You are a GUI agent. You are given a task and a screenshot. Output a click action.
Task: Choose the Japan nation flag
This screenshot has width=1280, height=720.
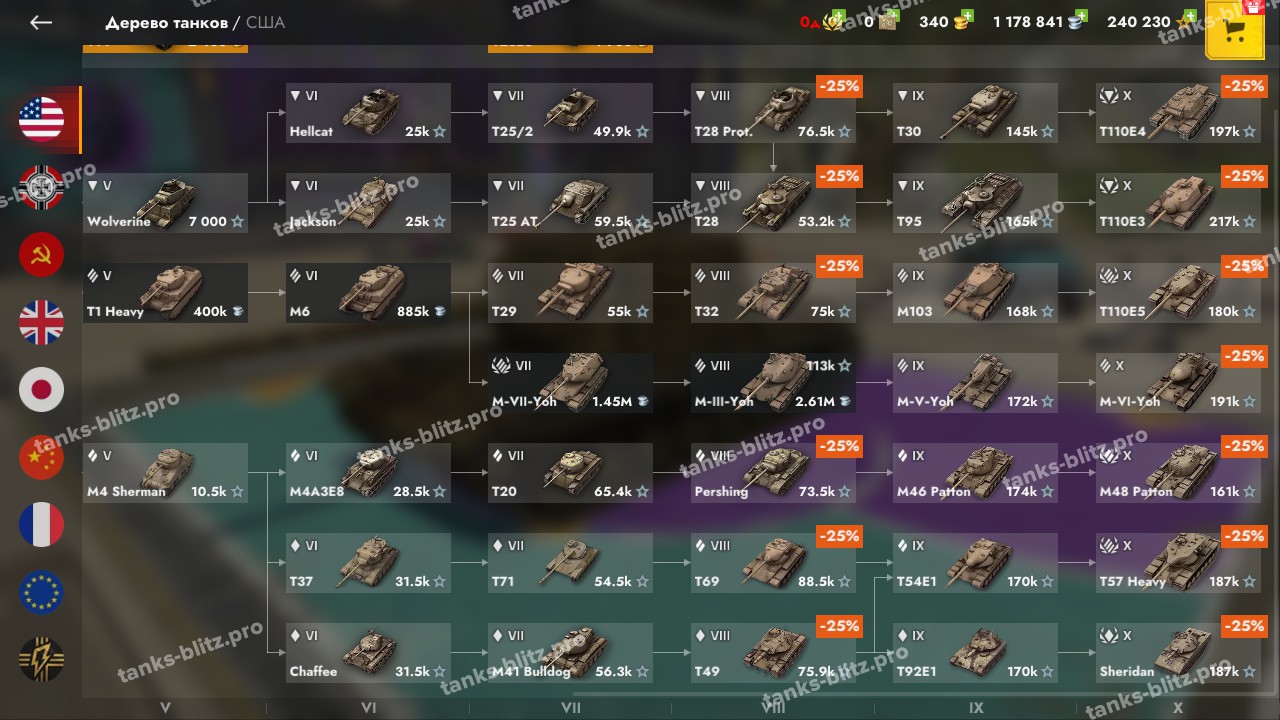point(42,390)
